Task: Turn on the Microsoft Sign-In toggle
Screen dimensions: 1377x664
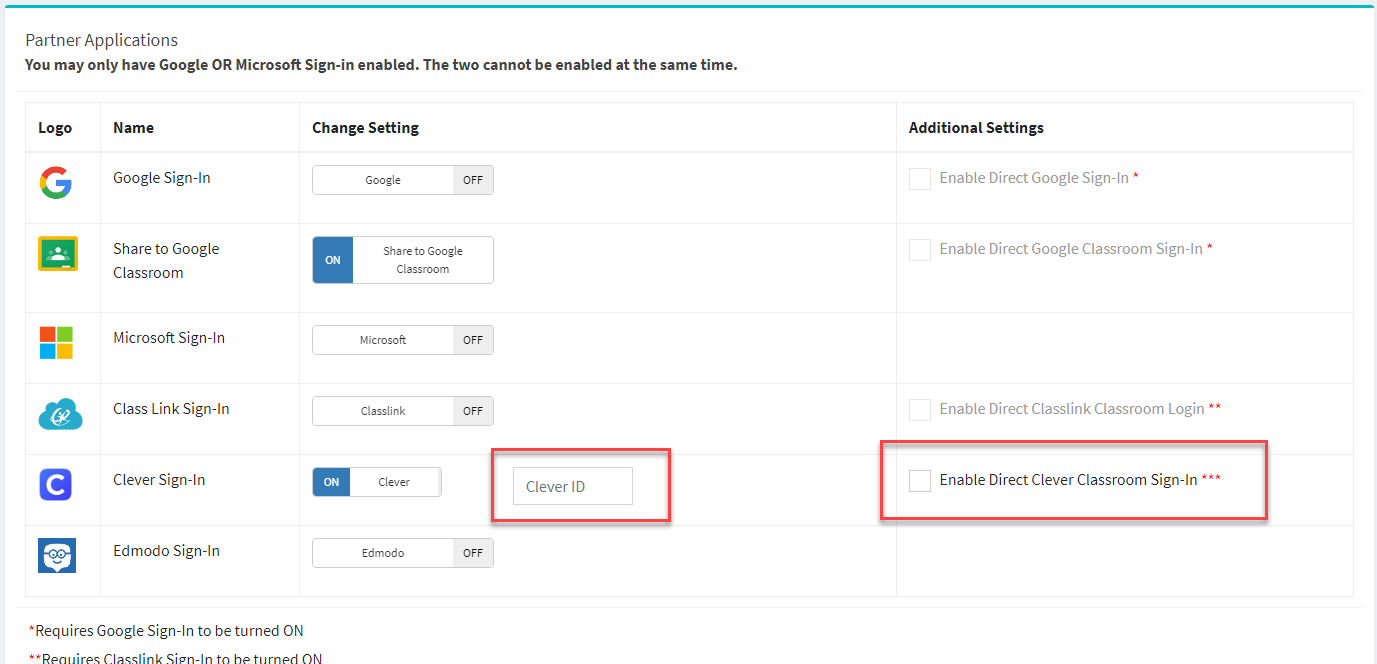Action: 403,340
